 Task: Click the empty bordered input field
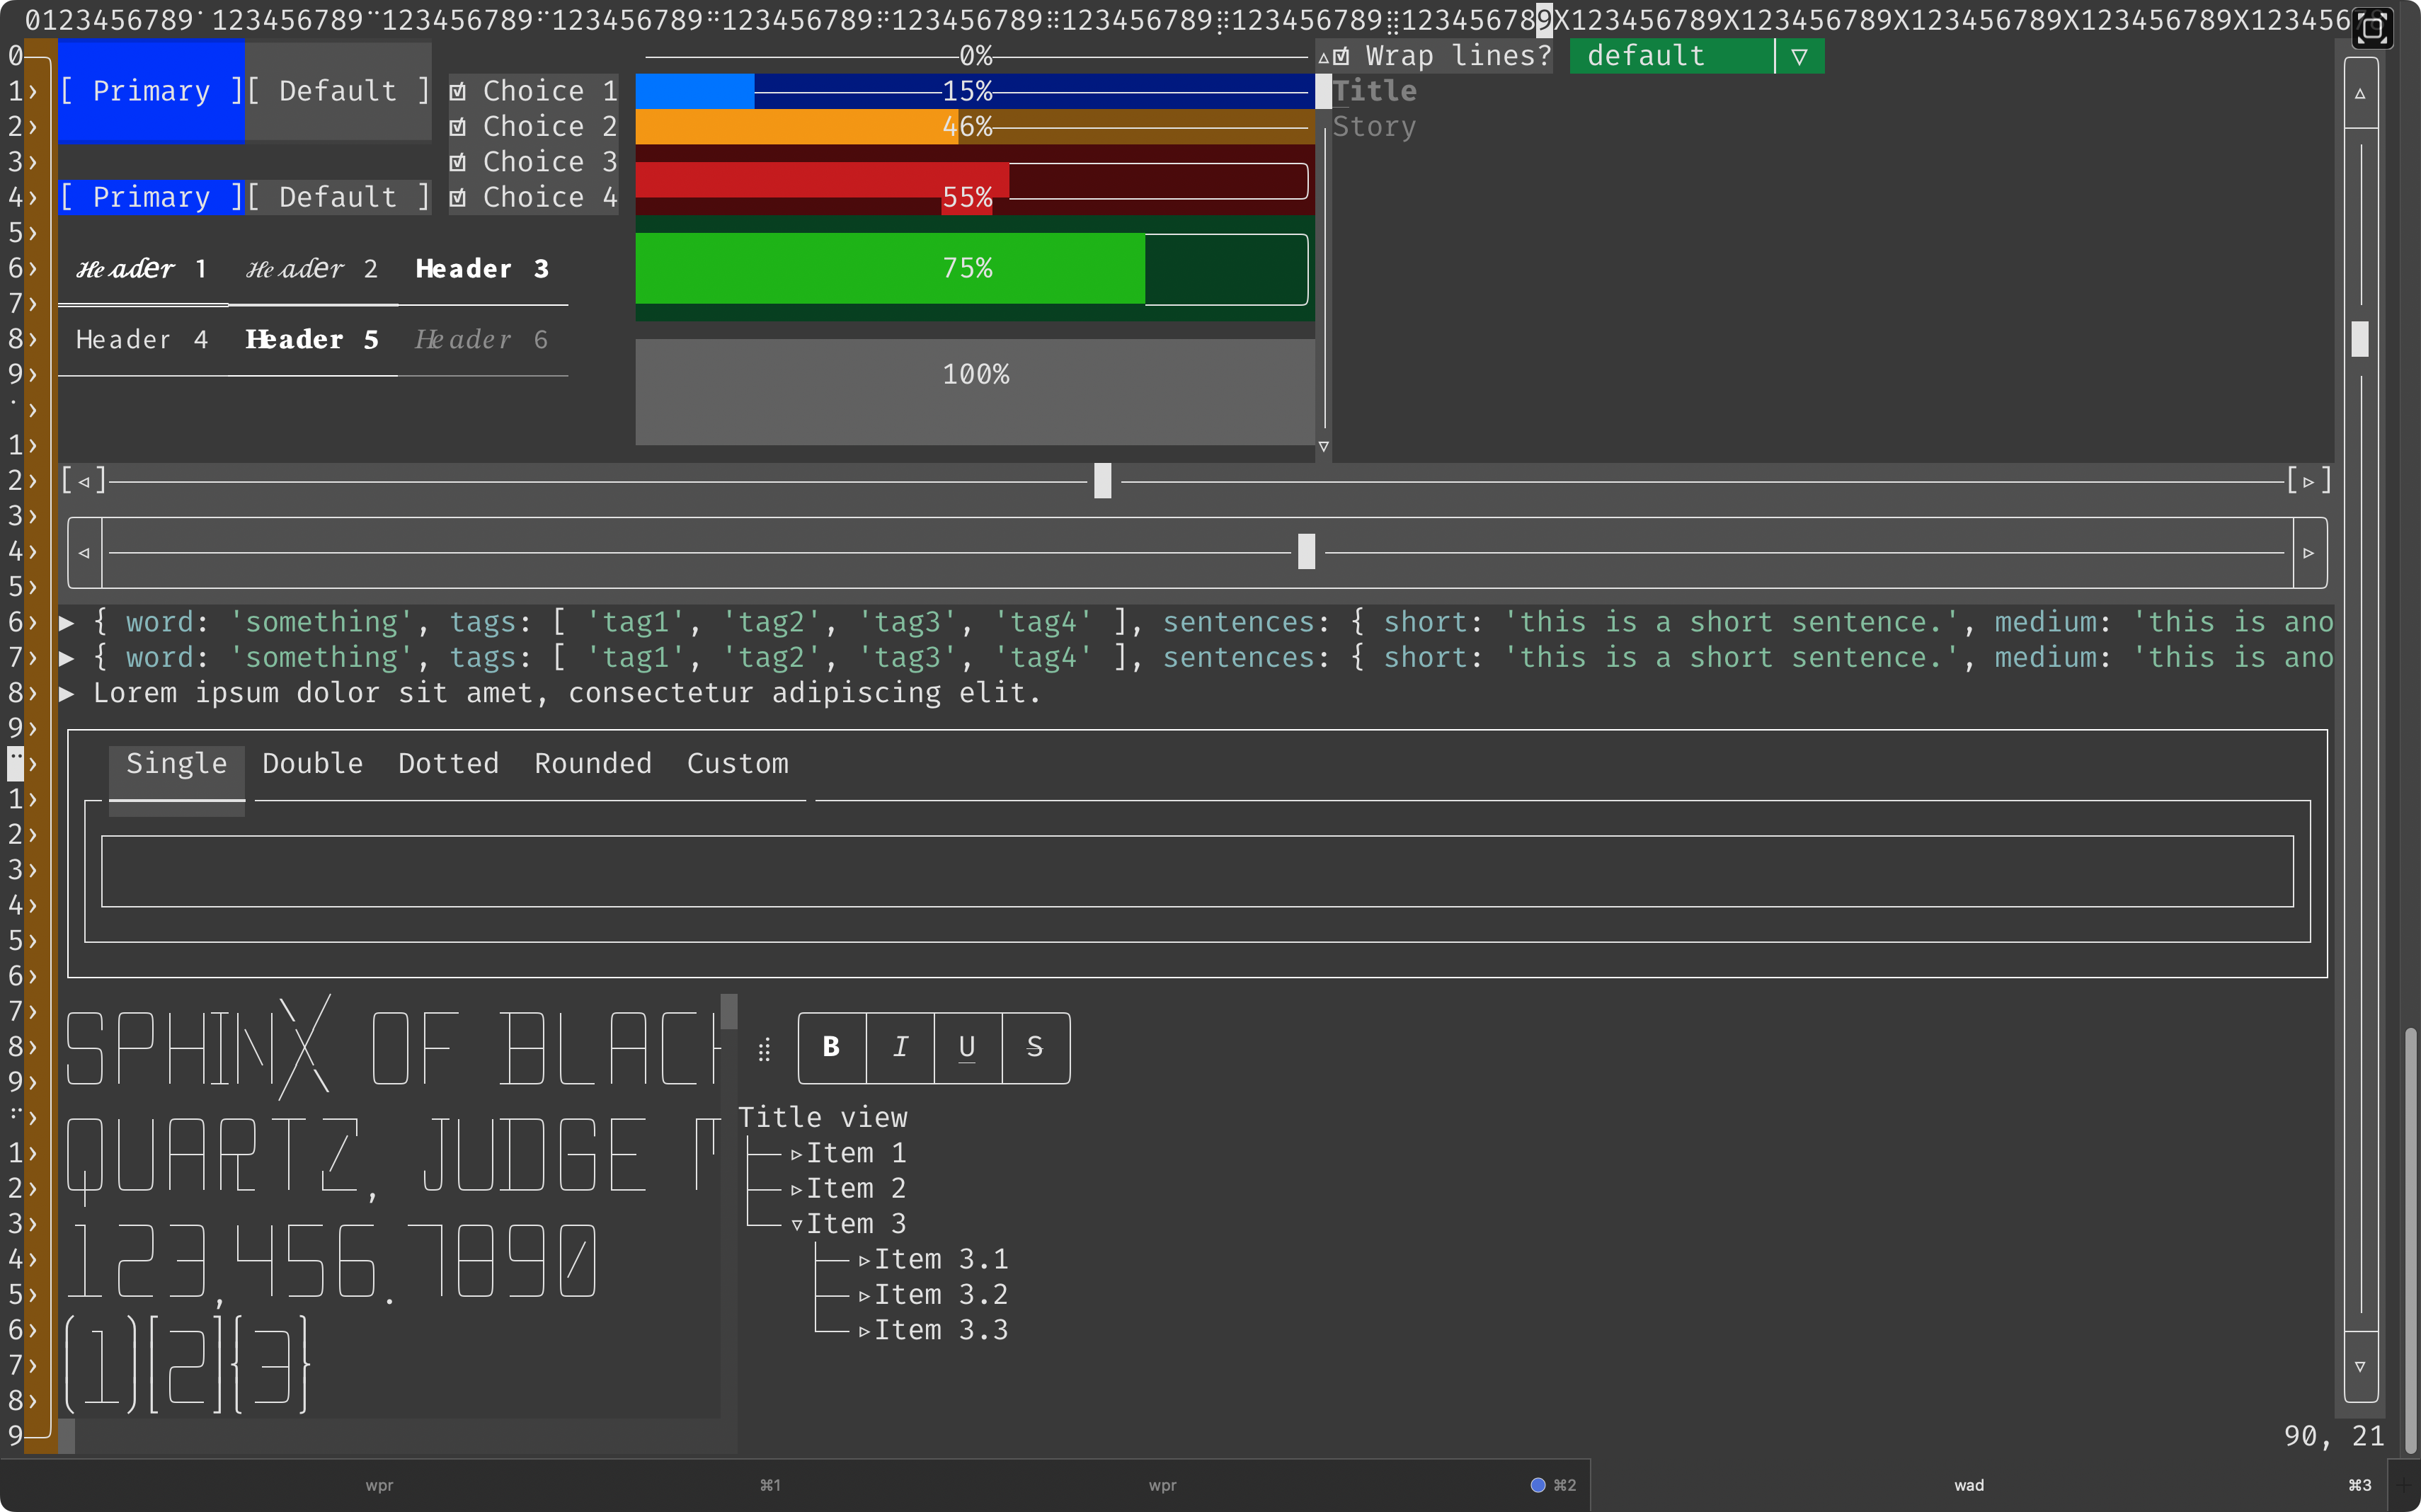click(1196, 872)
